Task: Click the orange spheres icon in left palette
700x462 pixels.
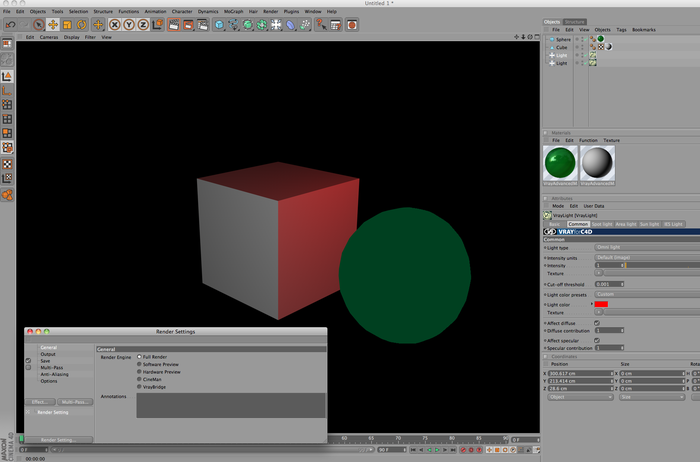Action: tap(7, 195)
